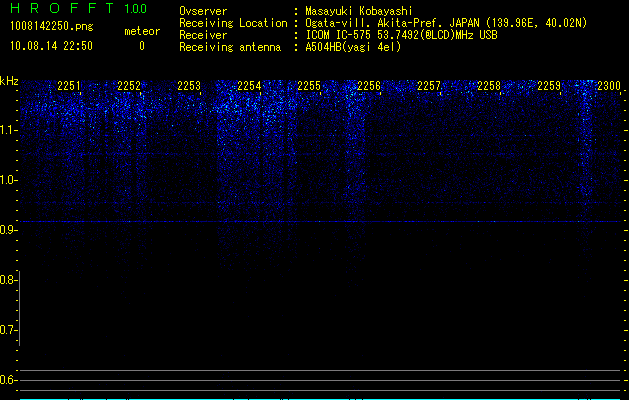Click the 0.8 kHz axis label
629x400 pixels.
coord(7,280)
